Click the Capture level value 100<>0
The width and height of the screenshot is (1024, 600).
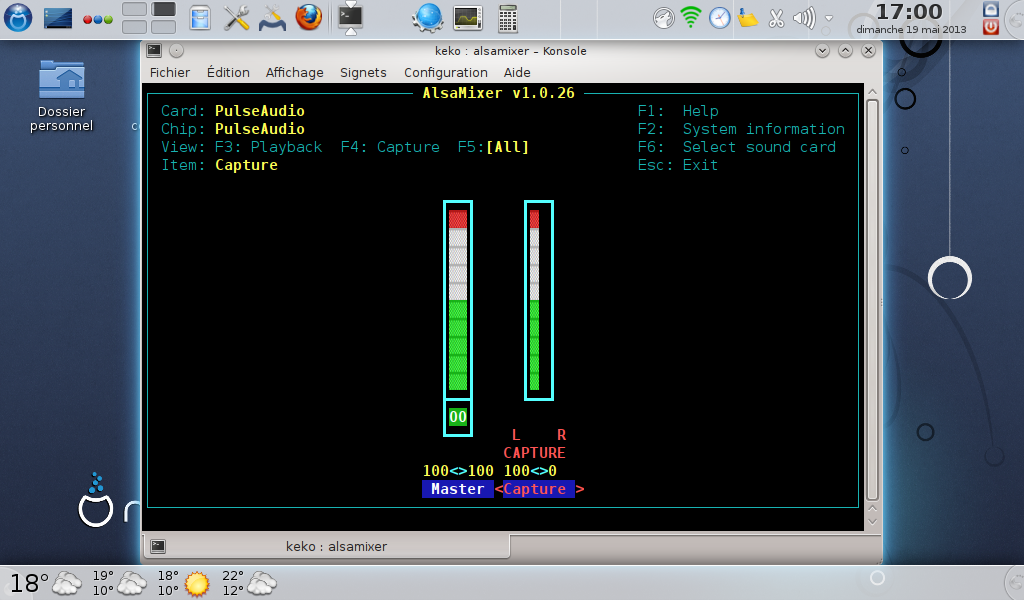click(530, 471)
